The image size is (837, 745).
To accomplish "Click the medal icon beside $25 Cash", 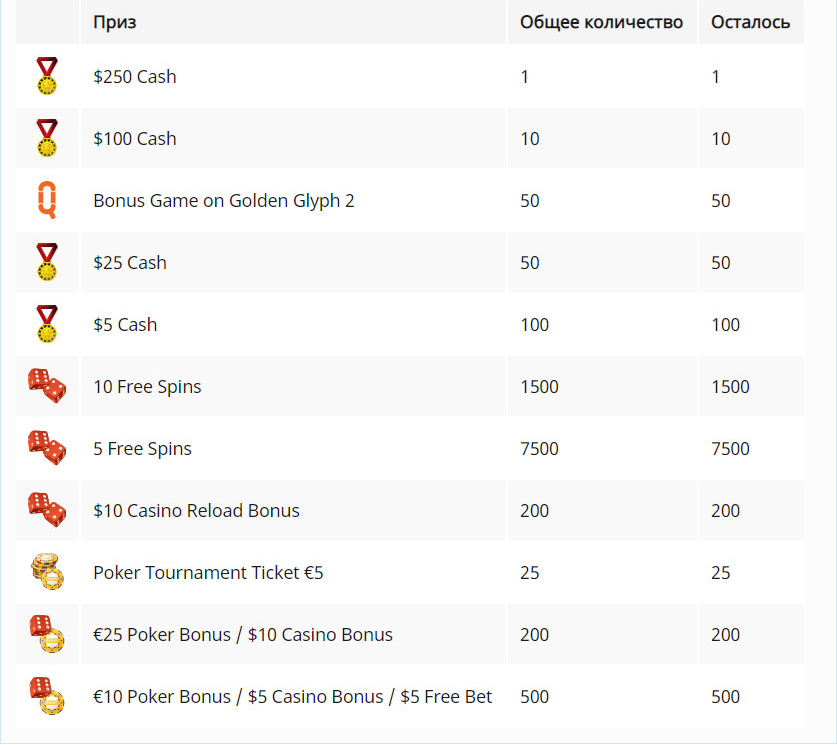I will (x=47, y=262).
